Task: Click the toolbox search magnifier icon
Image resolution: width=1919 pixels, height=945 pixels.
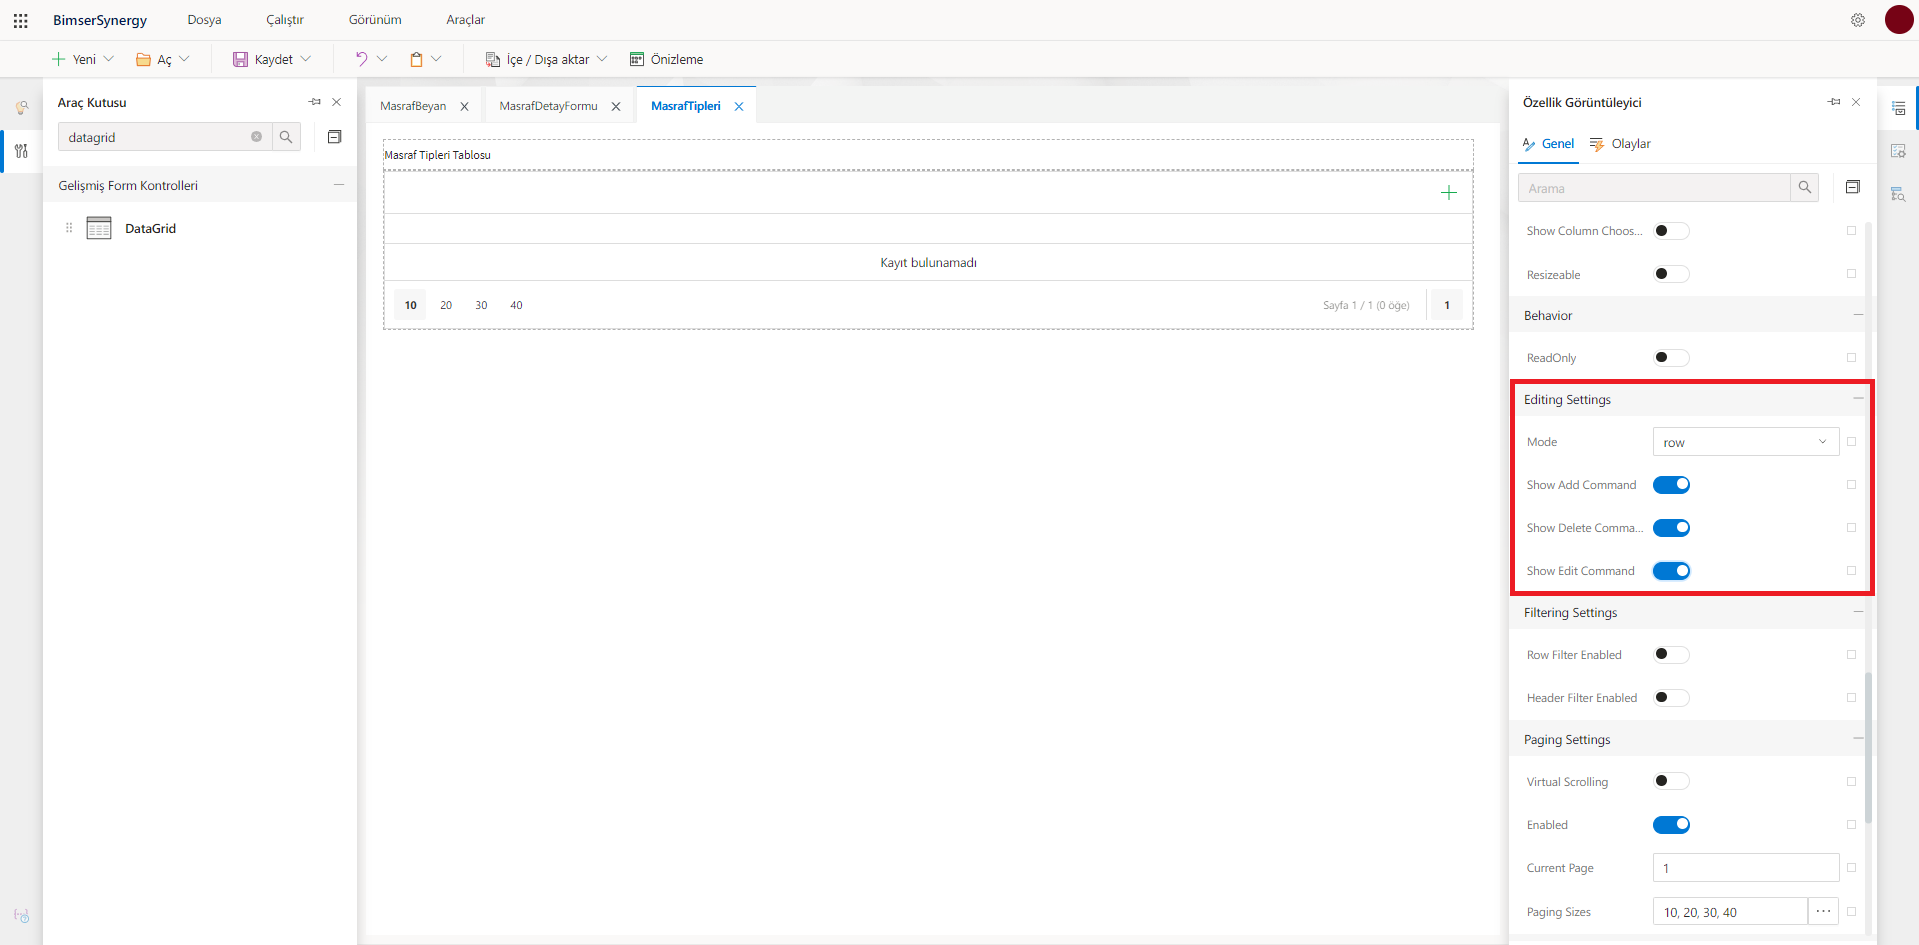Action: 286,137
